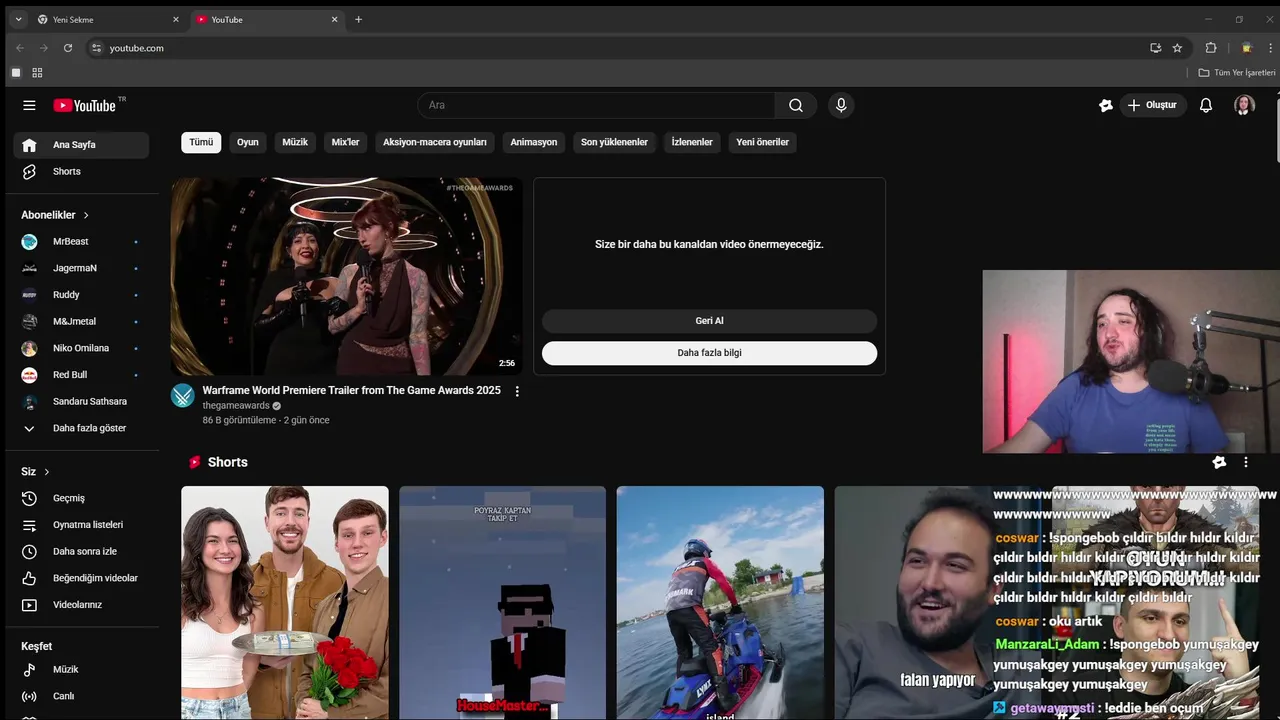Open Niko Omilana channel subscription
This screenshot has height=720, width=1280.
pos(81,348)
